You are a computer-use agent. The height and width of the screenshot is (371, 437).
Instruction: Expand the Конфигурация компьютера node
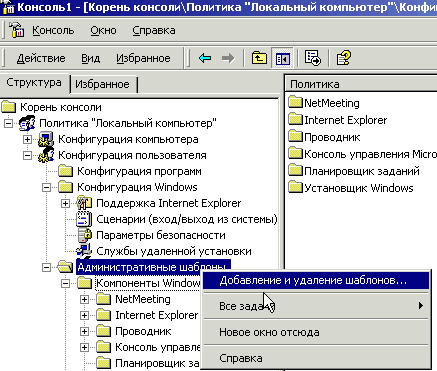[x=27, y=139]
